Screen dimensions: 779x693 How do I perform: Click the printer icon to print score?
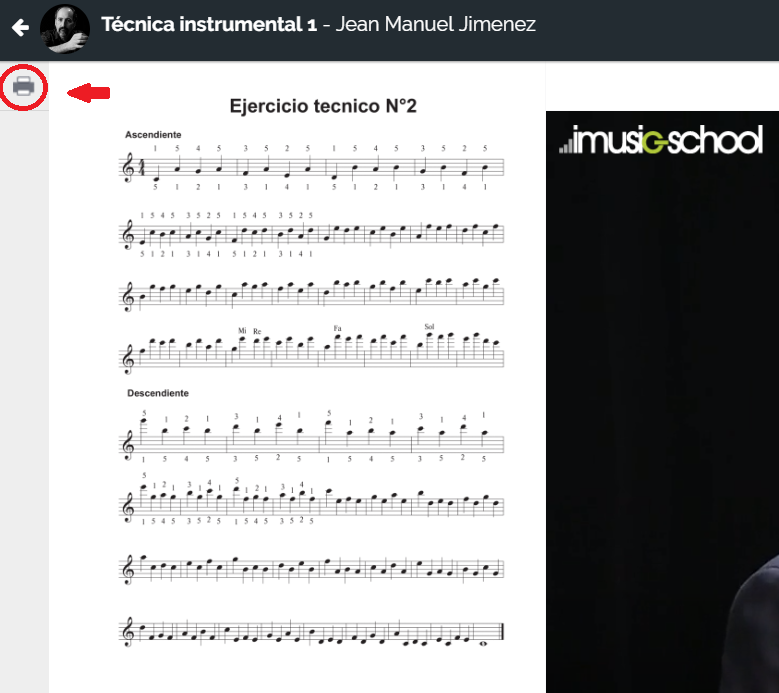[x=23, y=87]
